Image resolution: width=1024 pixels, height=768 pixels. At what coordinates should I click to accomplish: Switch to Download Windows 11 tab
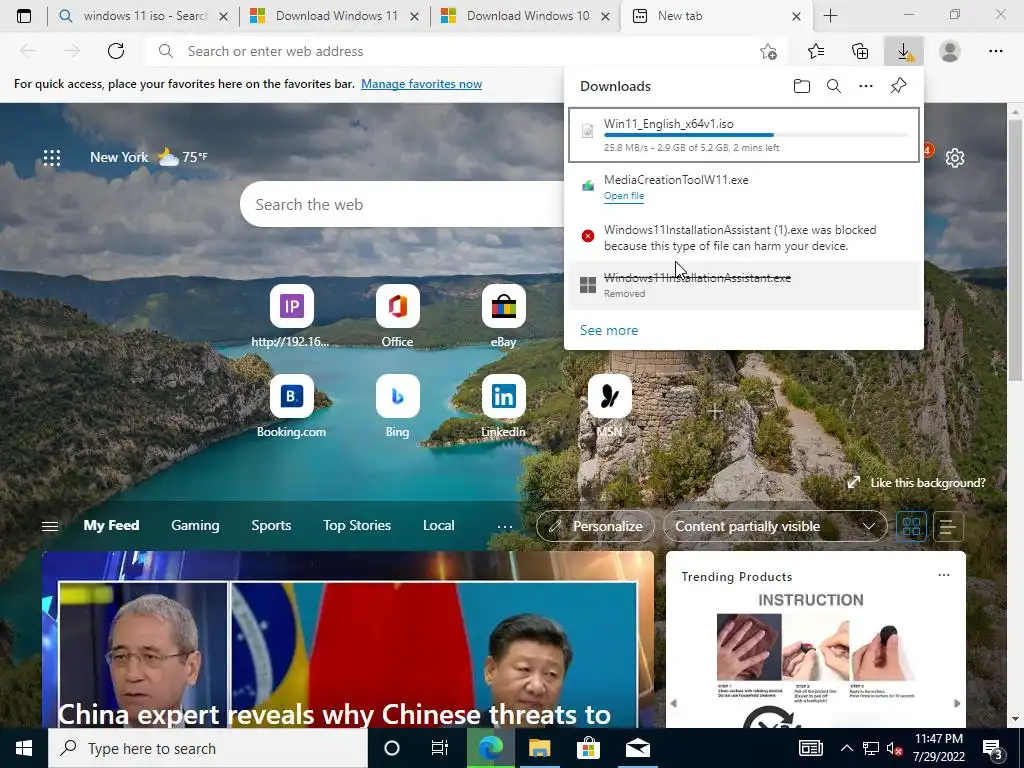(x=336, y=16)
